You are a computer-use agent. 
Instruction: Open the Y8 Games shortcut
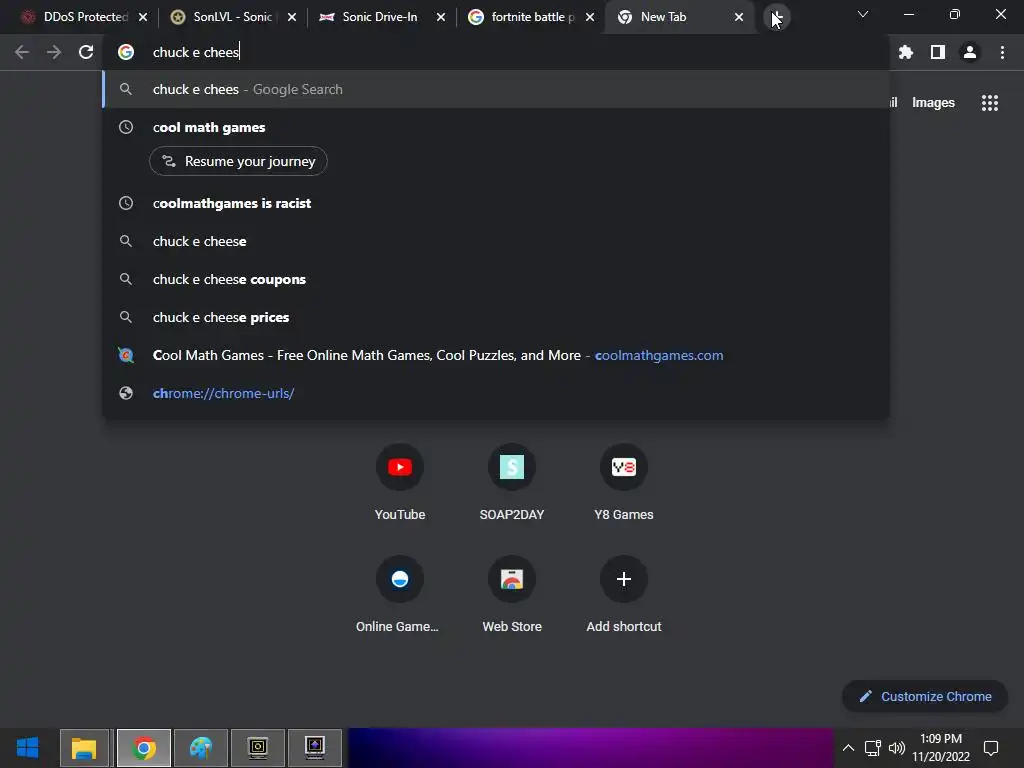[624, 483]
